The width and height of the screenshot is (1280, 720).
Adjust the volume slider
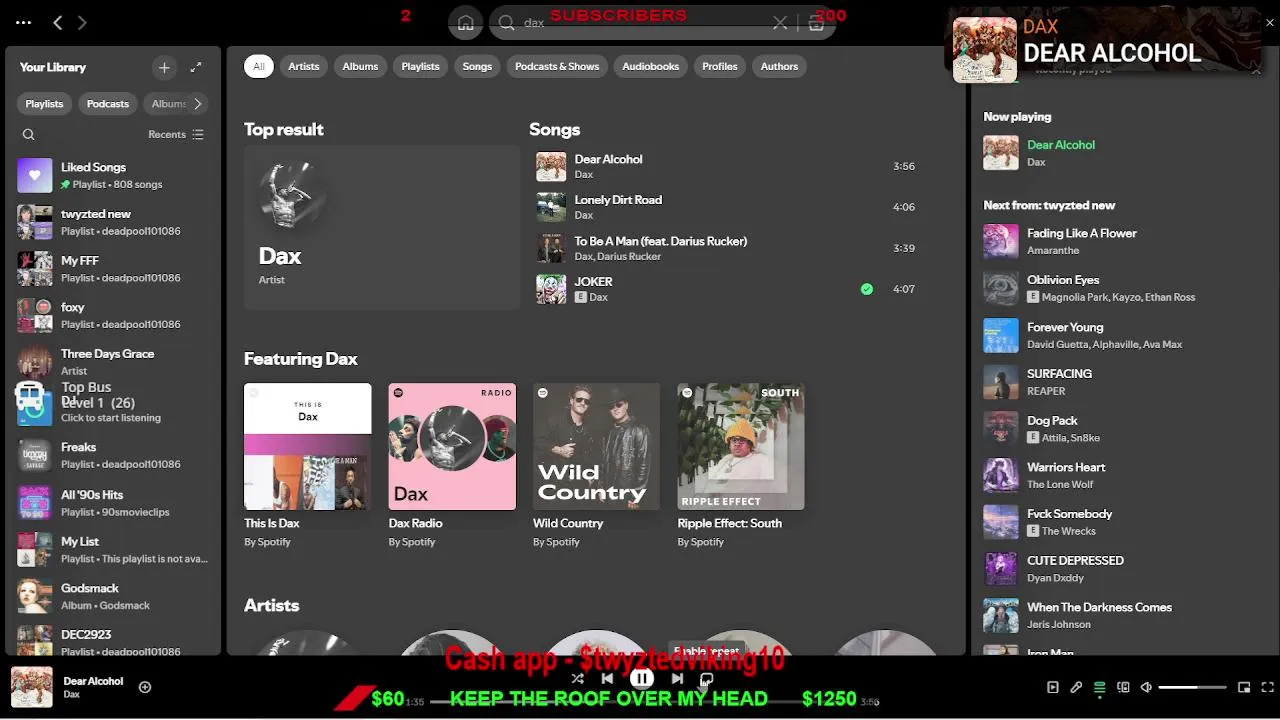[1192, 687]
